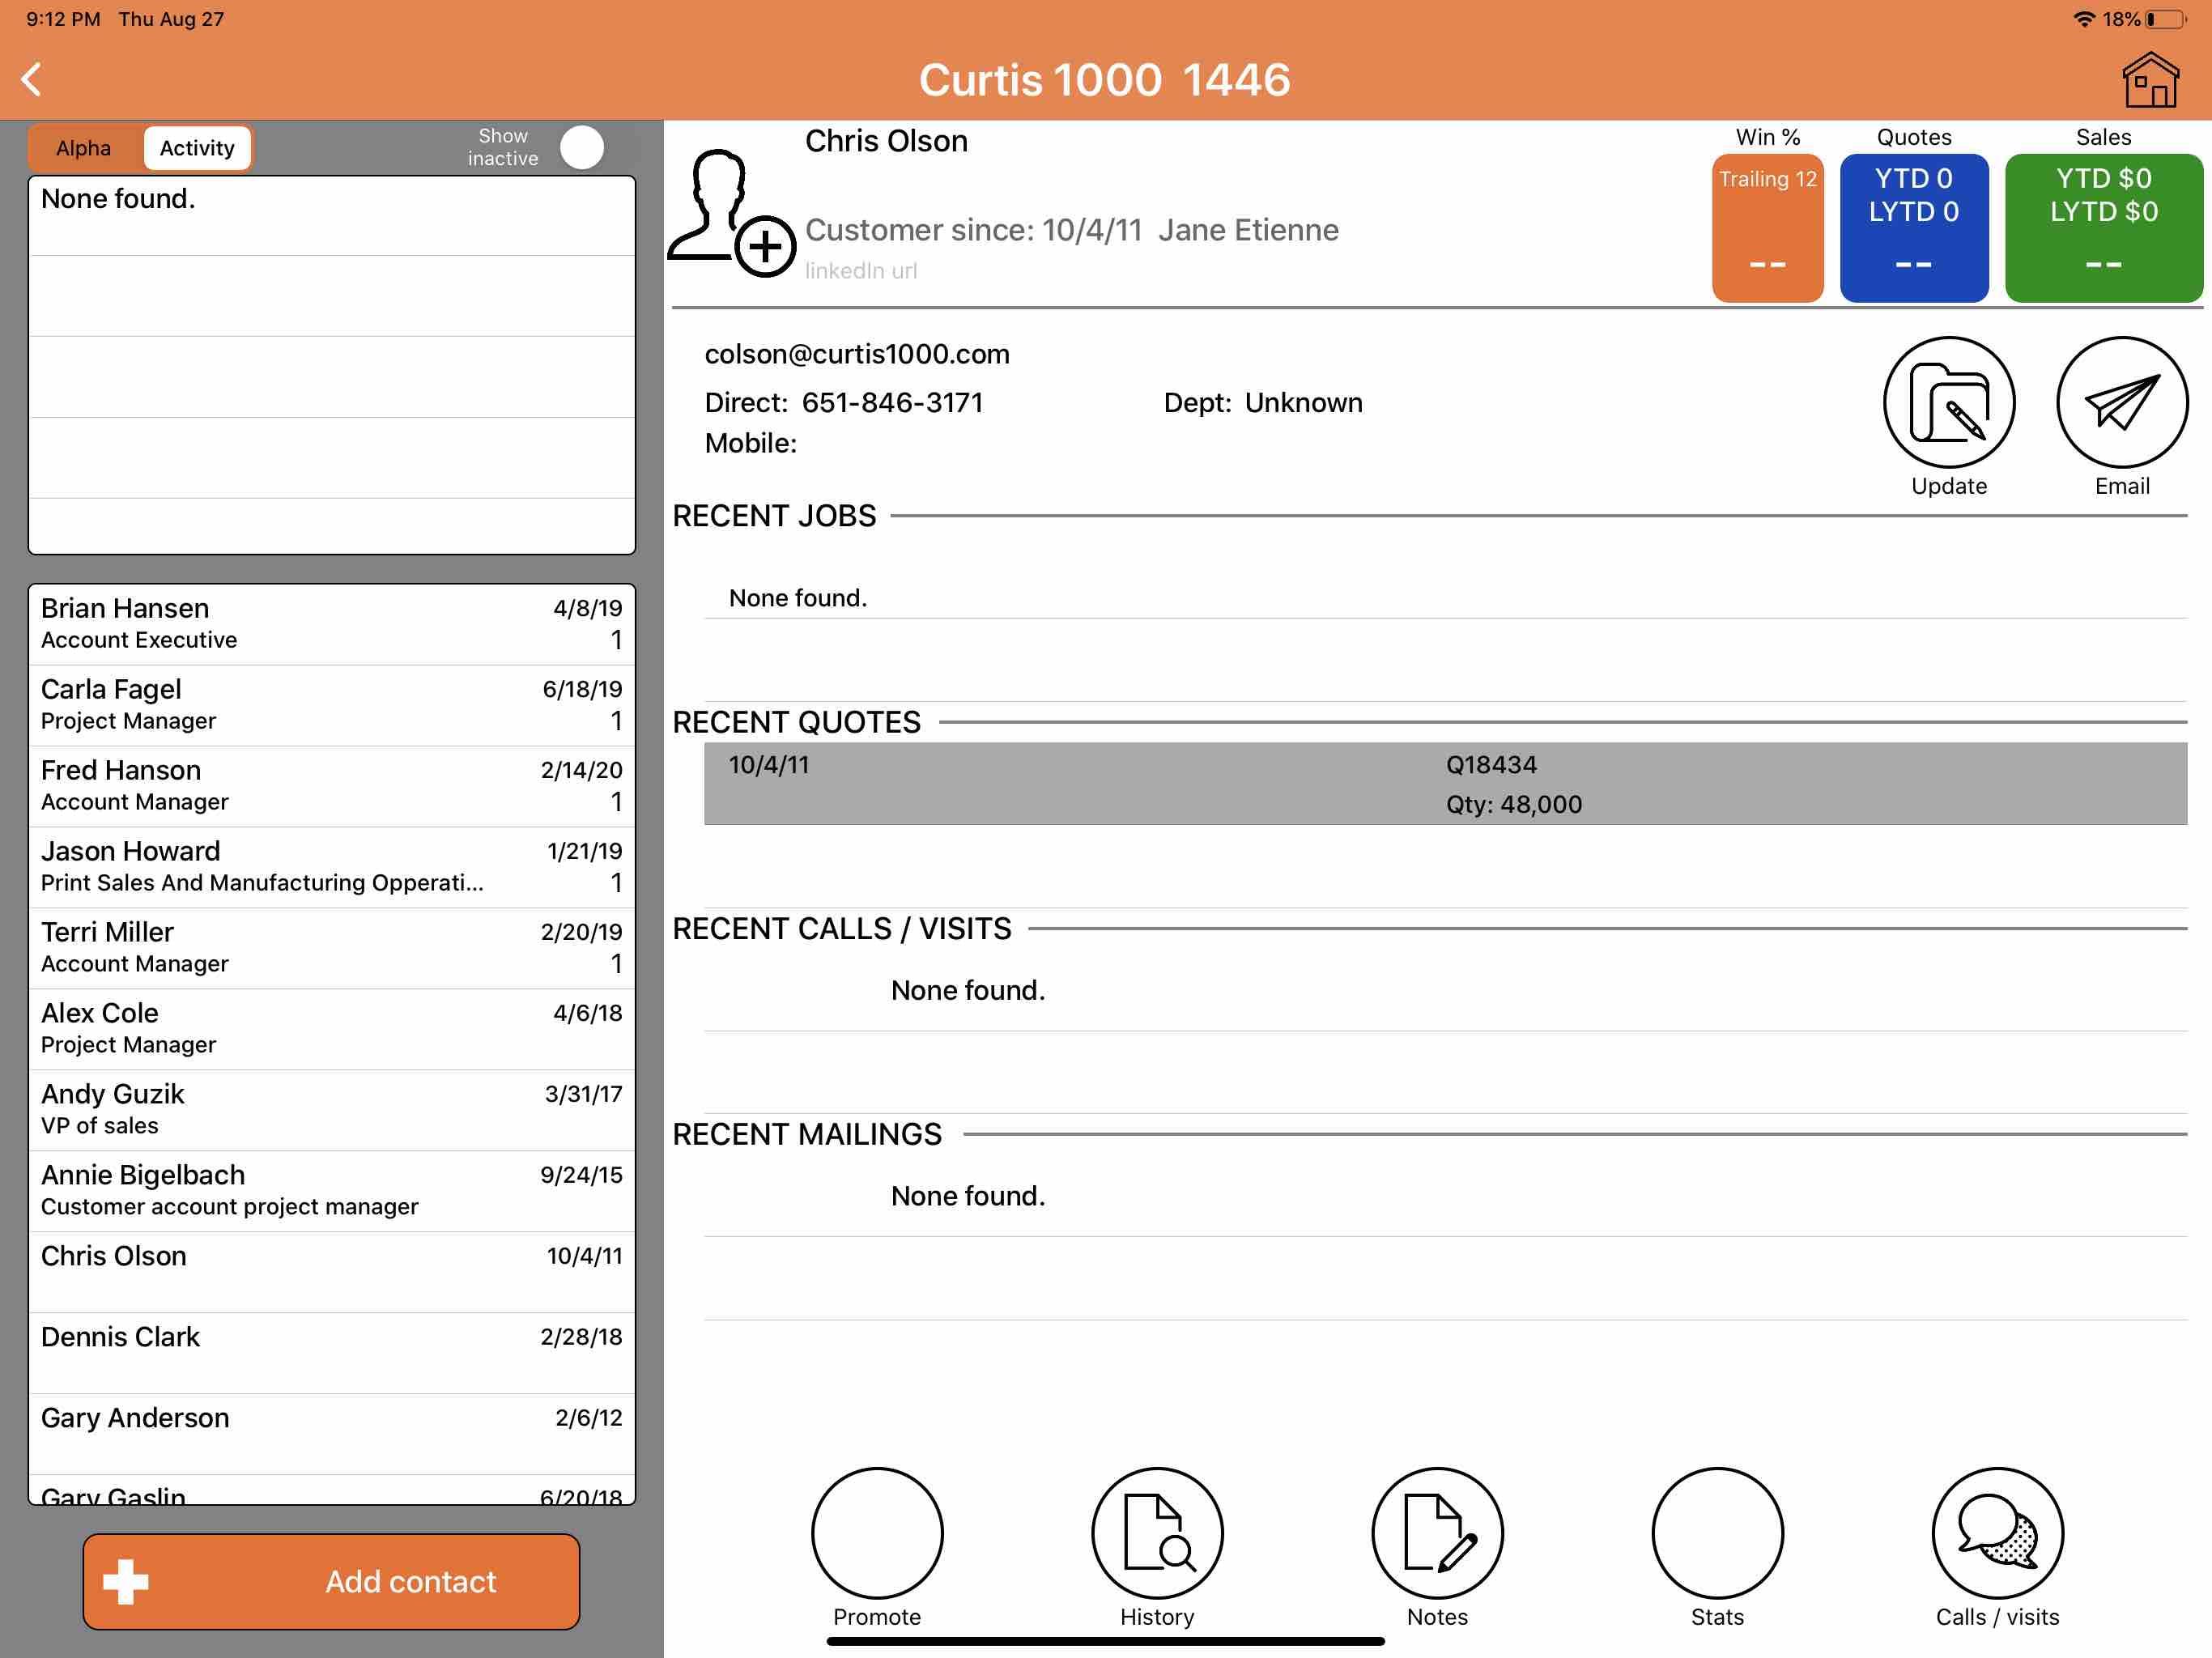The height and width of the screenshot is (1658, 2212).
Task: Click the Stats circle button
Action: (x=1717, y=1532)
